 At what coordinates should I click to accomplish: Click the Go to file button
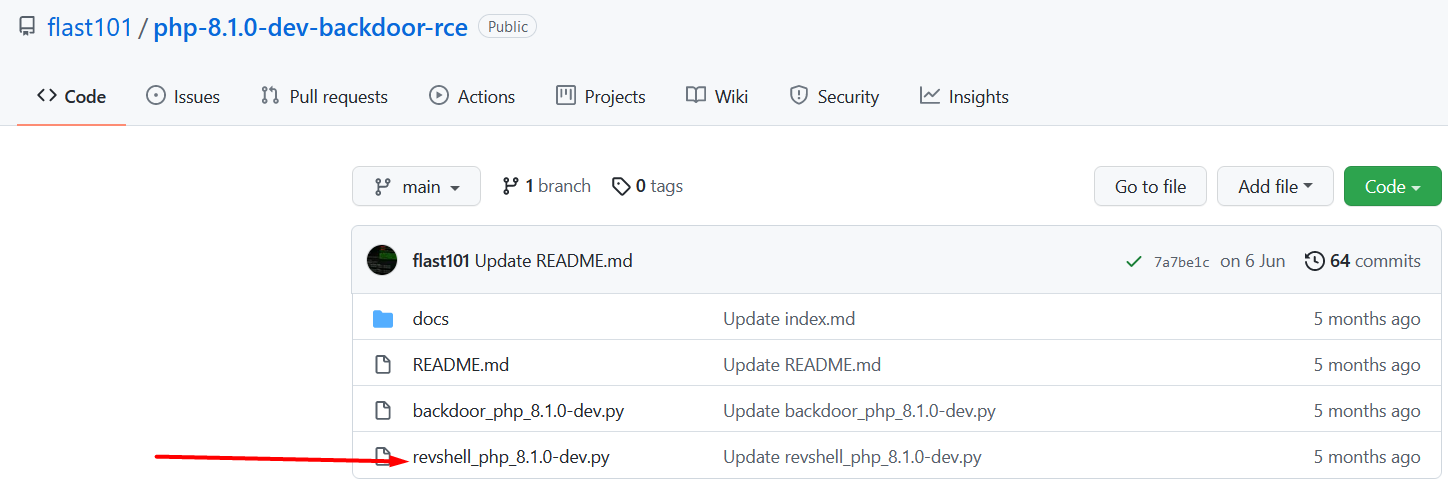[x=1150, y=186]
